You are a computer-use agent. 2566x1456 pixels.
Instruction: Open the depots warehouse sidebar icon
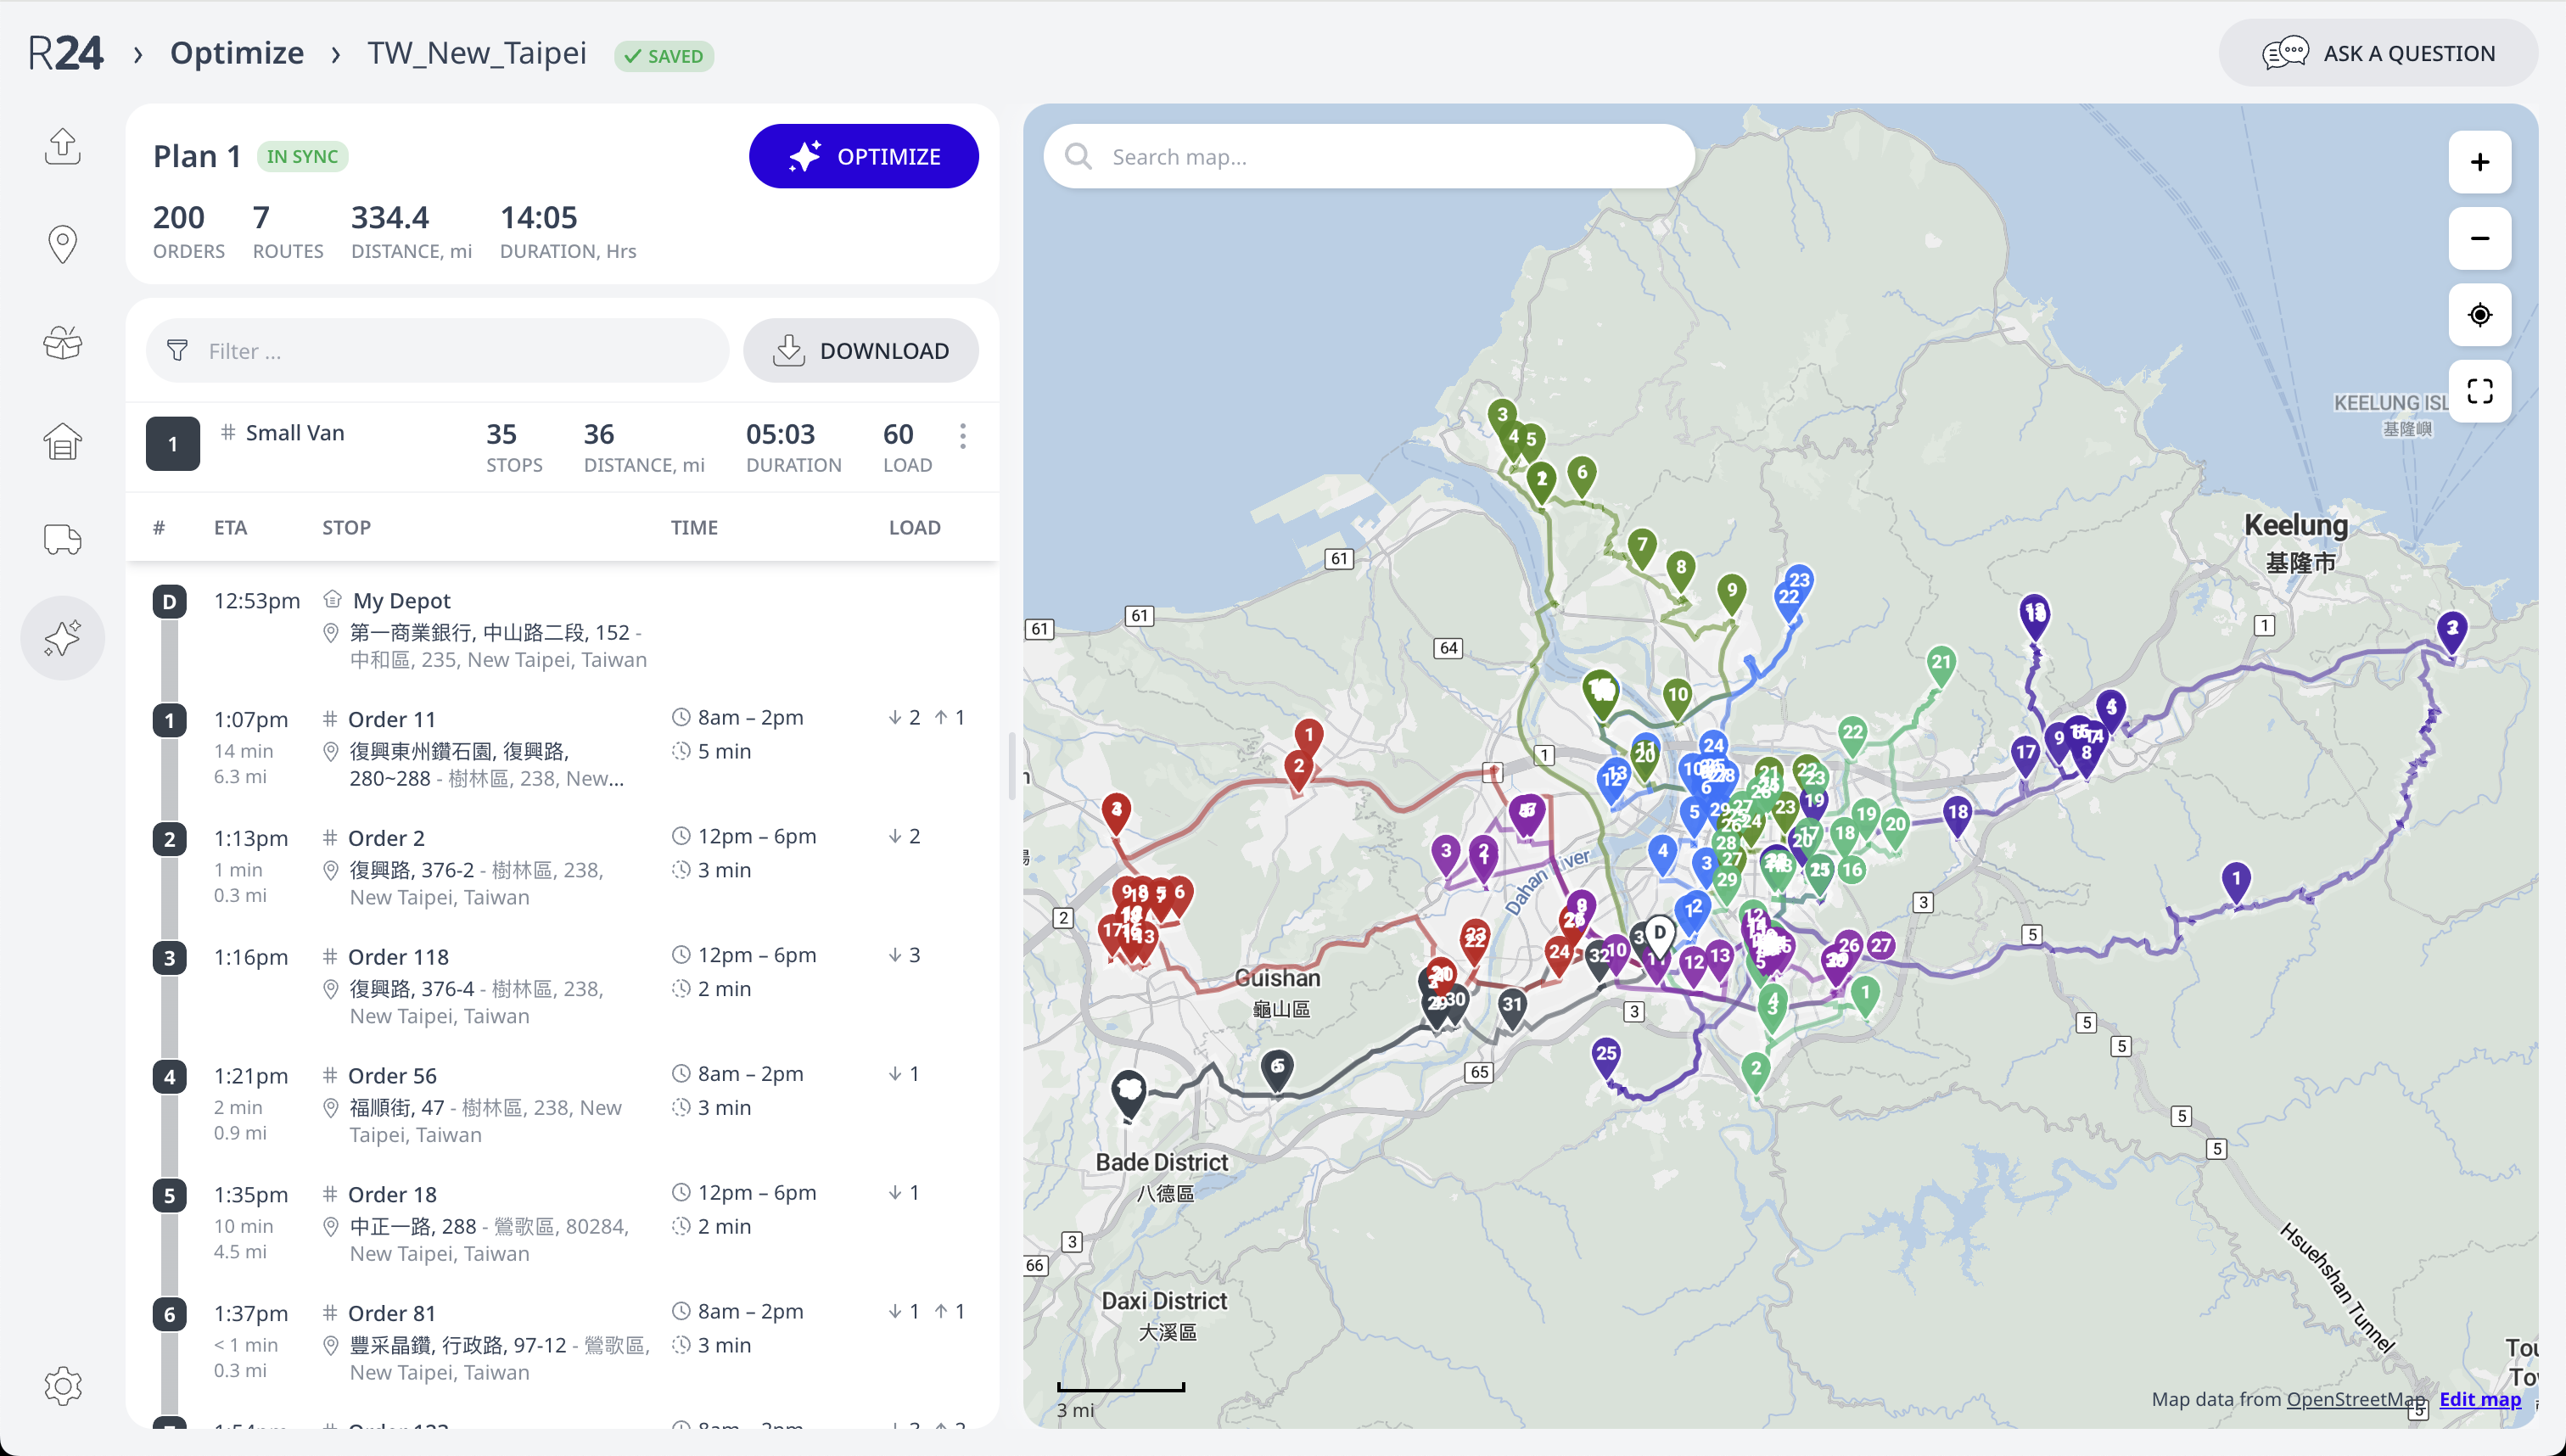pyautogui.click(x=62, y=441)
